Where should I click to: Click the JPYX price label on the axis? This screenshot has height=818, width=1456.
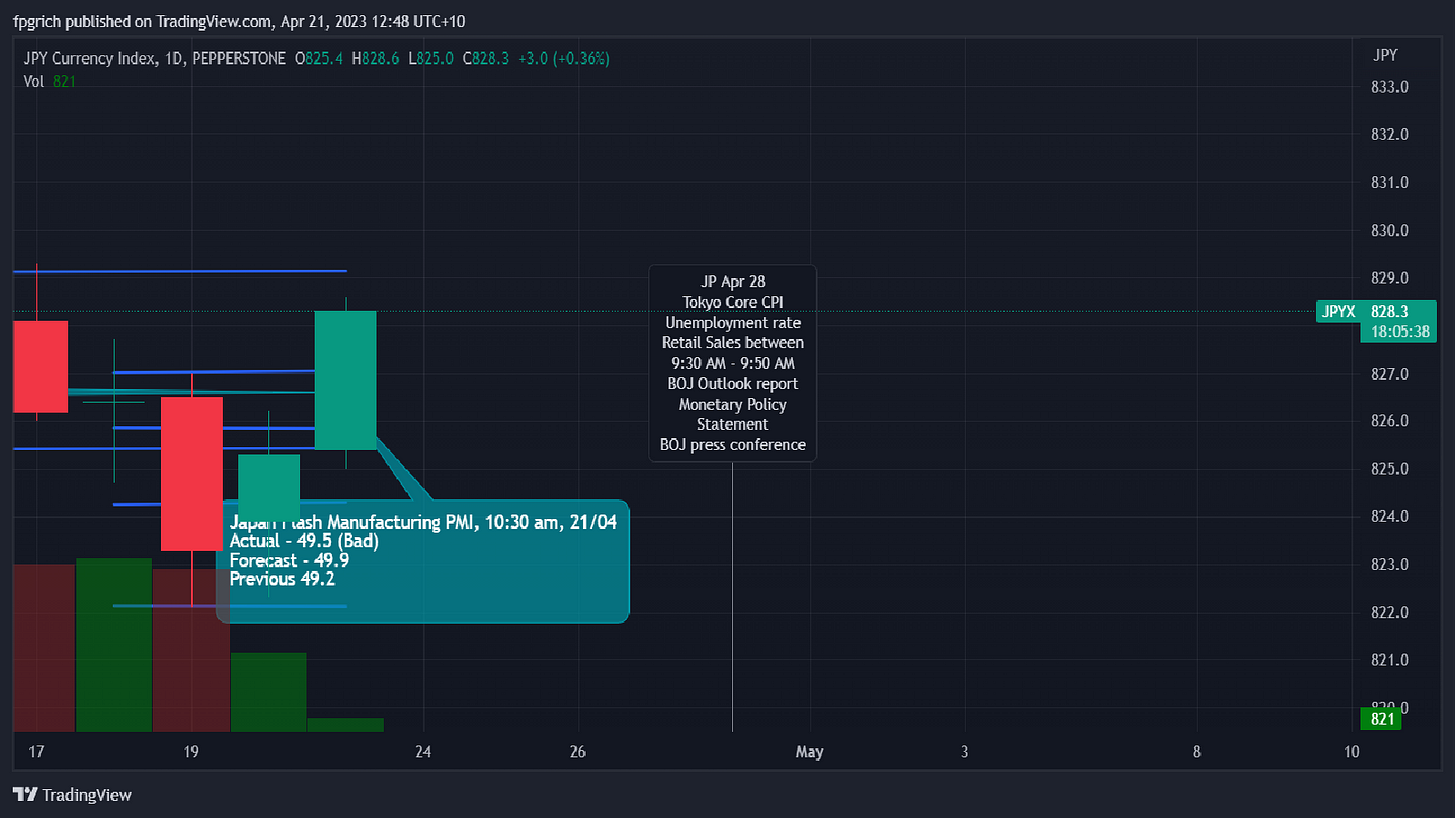pos(1376,312)
